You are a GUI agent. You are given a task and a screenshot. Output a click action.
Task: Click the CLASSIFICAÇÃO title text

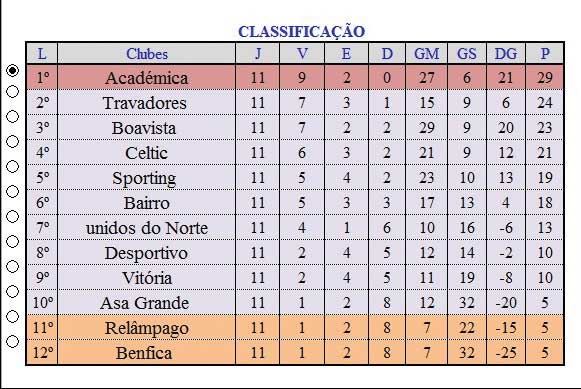pyautogui.click(x=301, y=31)
